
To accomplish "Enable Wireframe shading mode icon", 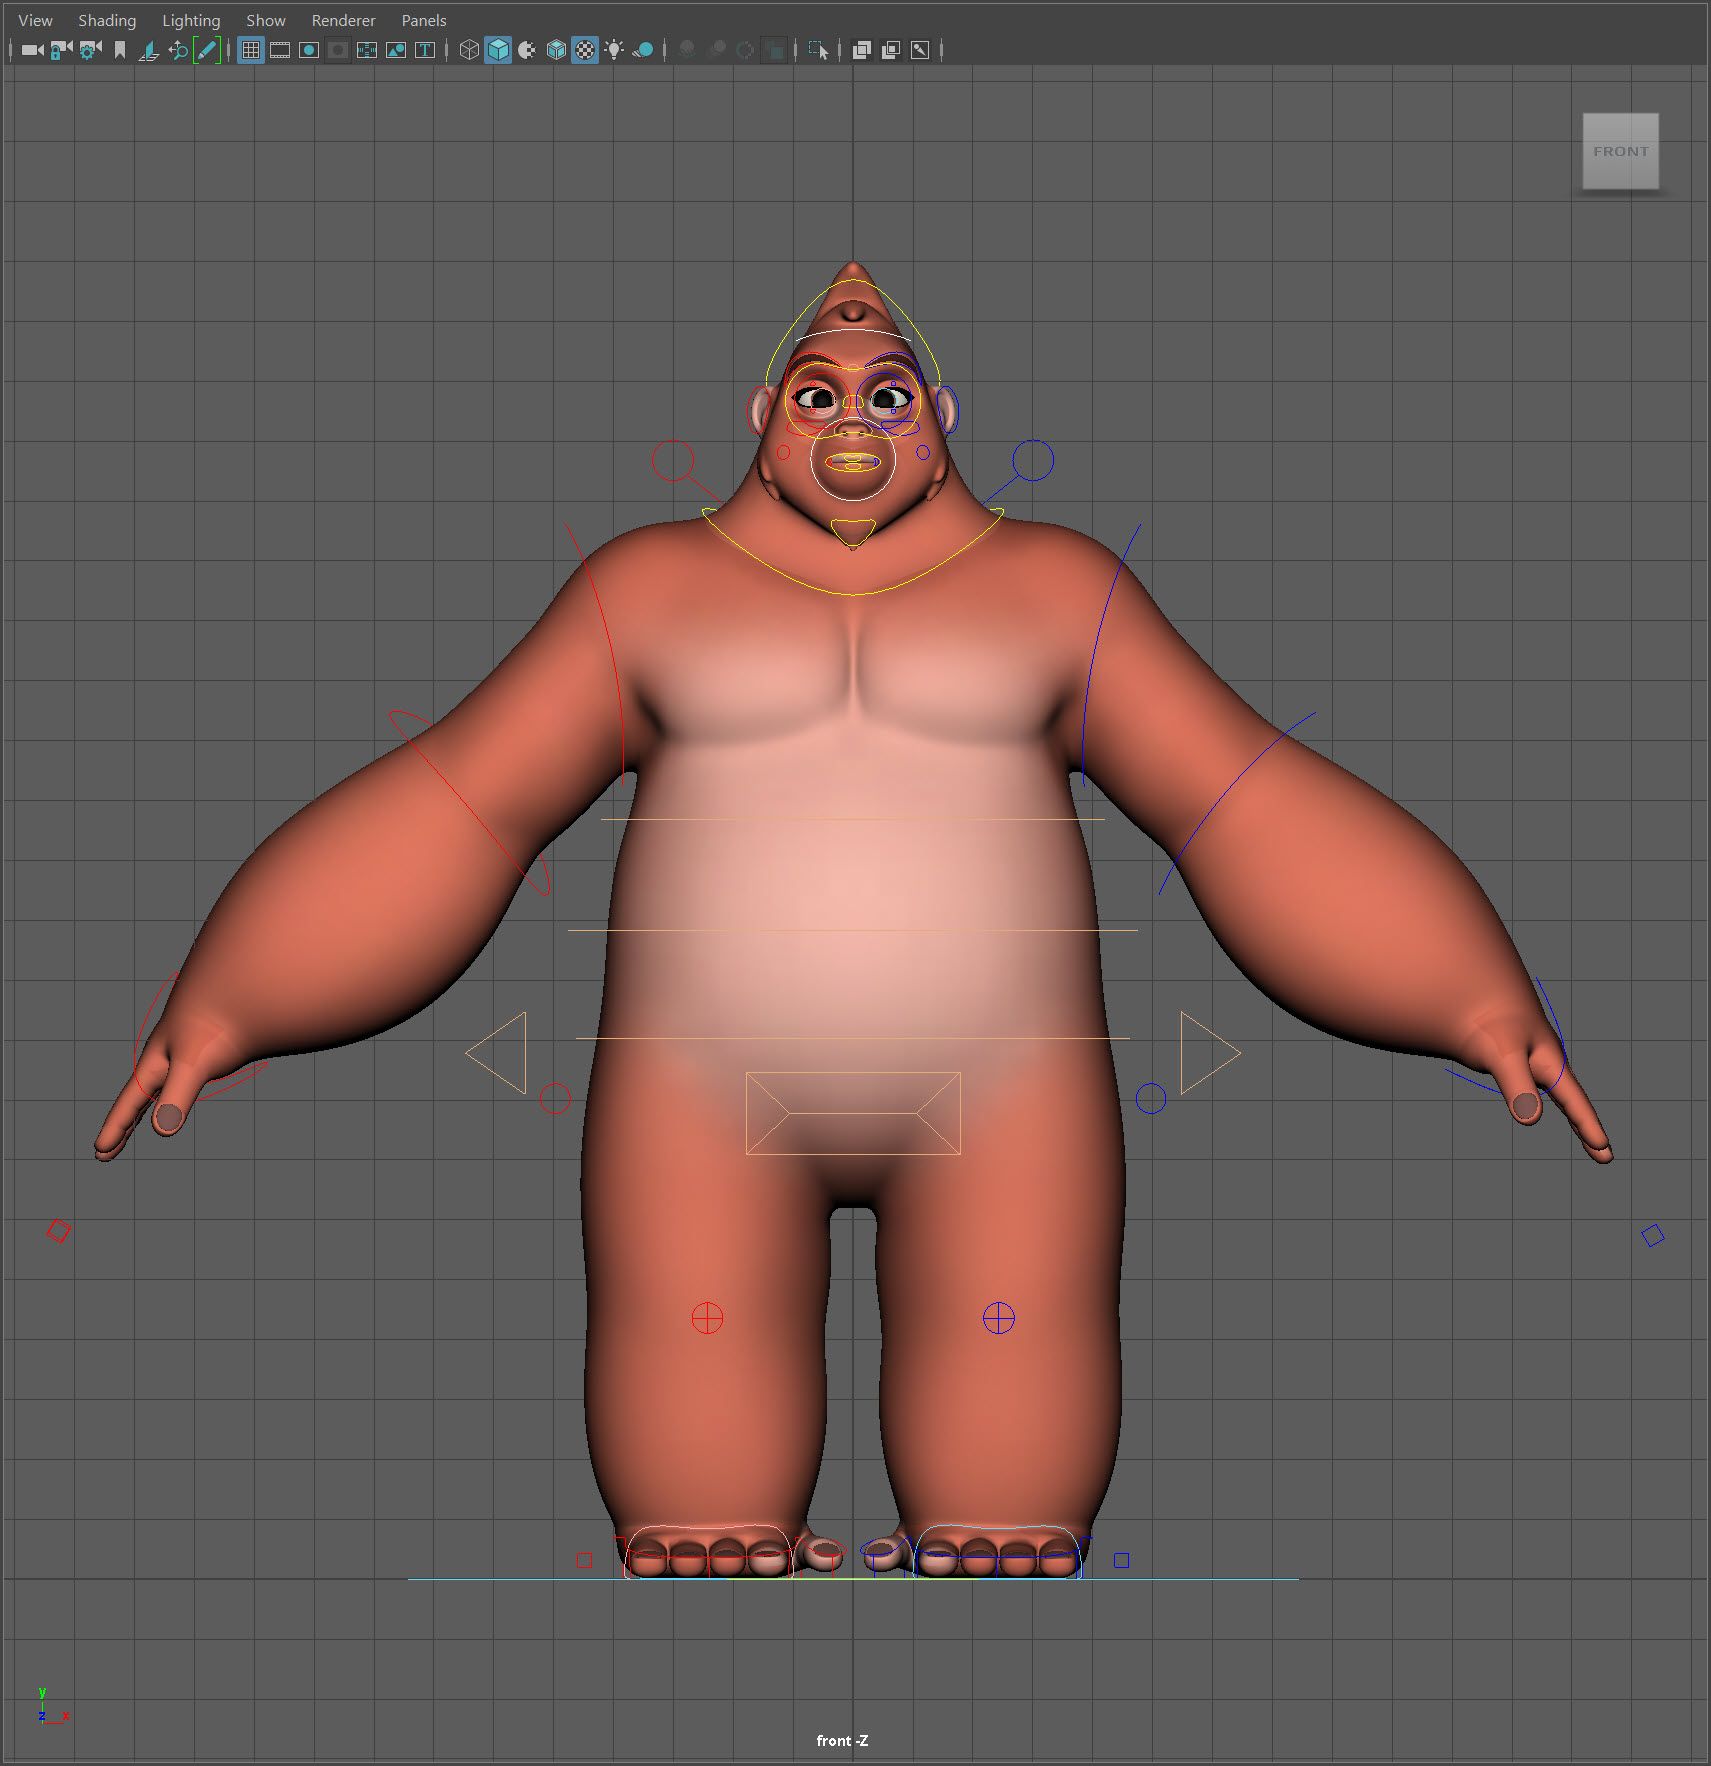I will pyautogui.click(x=469, y=50).
